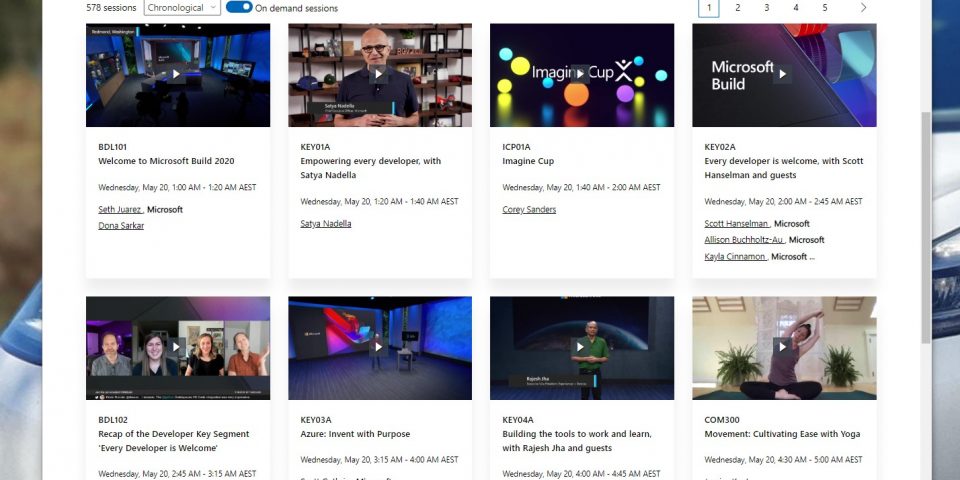Play the KEY02A Microsoft Build video
The height and width of the screenshot is (480, 960).
click(782, 74)
